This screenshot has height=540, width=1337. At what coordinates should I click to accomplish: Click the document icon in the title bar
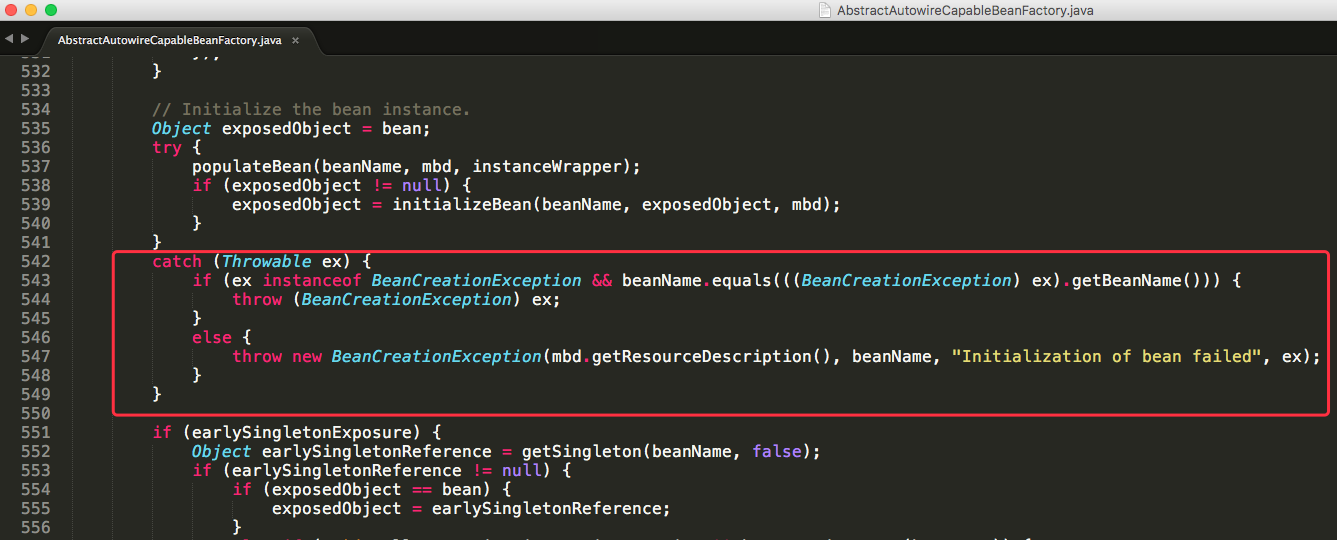[x=825, y=10]
